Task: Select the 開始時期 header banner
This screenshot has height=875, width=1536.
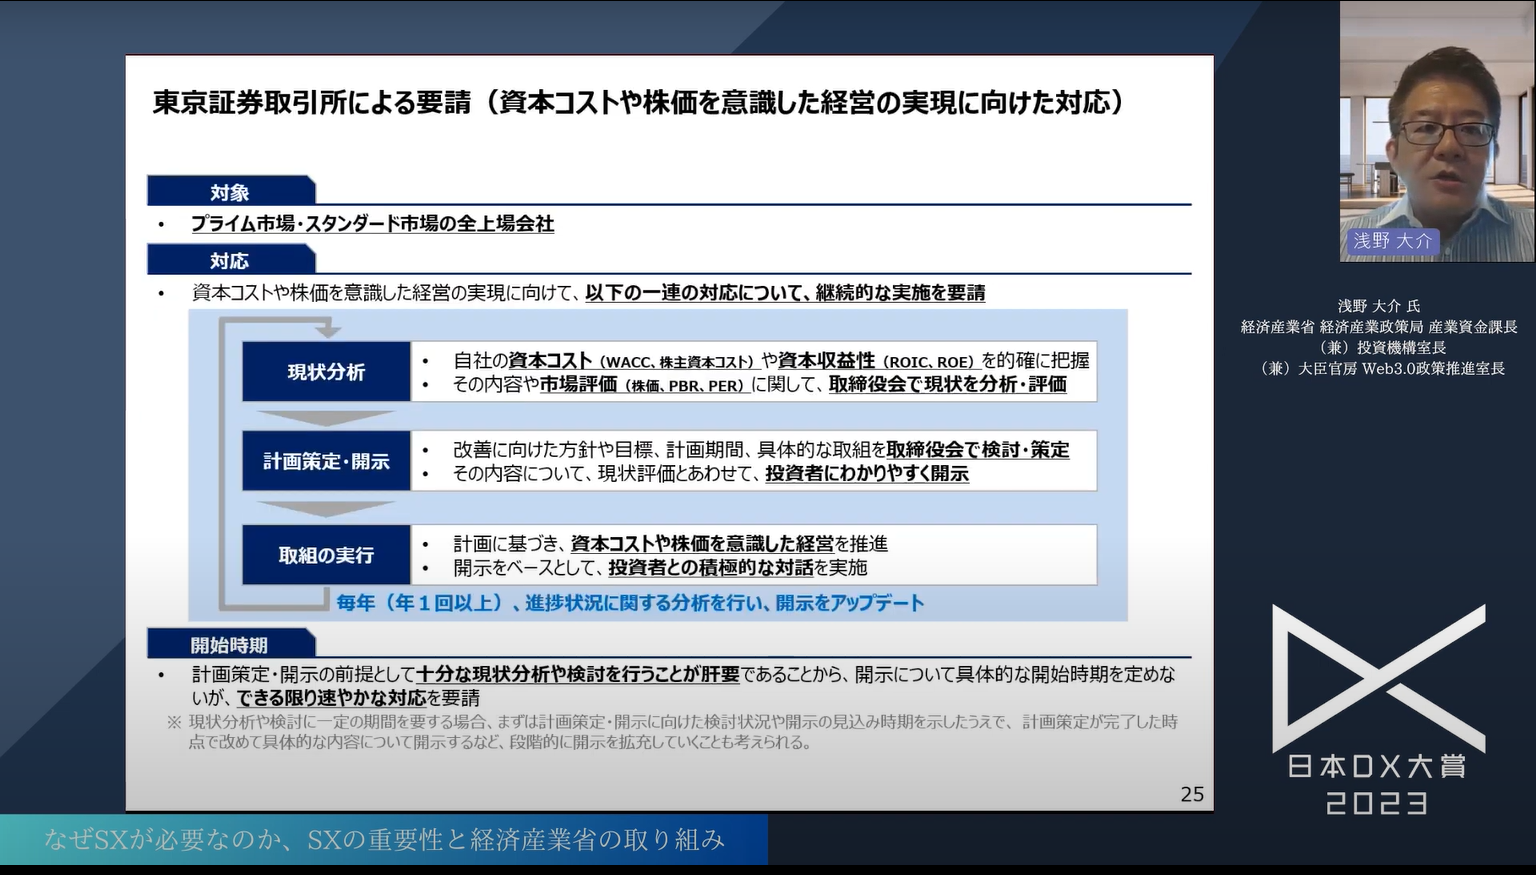Action: 232,644
